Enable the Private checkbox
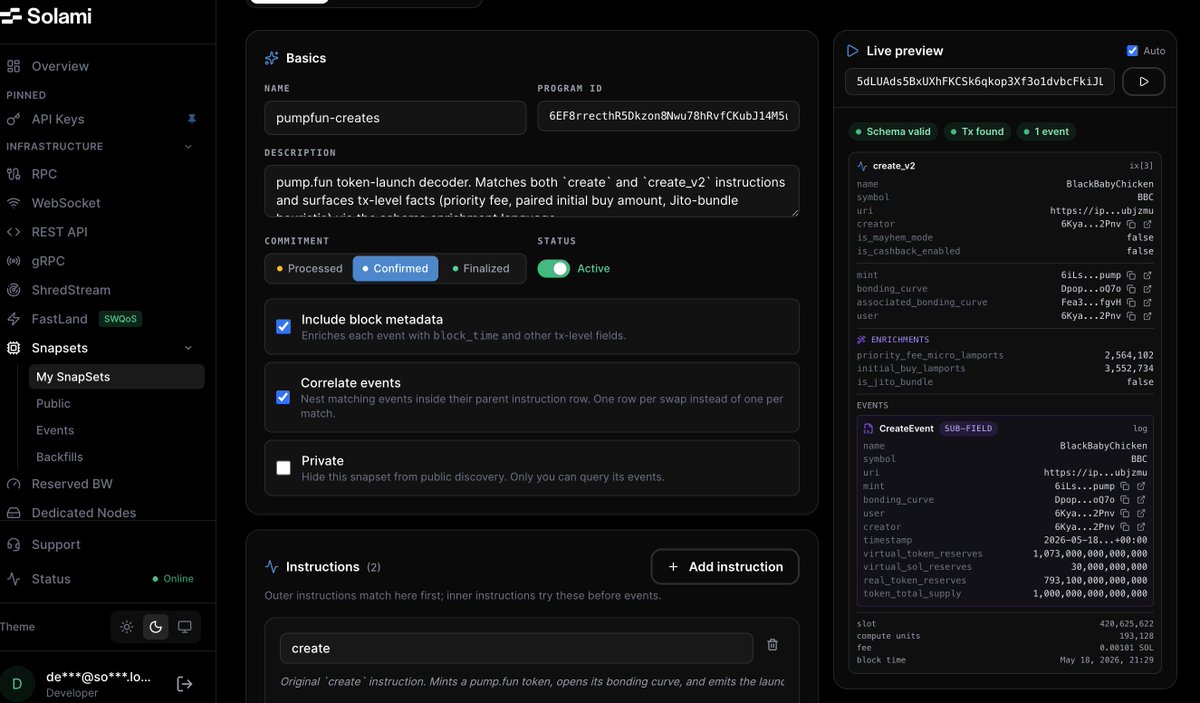Image resolution: width=1200 pixels, height=703 pixels. 283,467
